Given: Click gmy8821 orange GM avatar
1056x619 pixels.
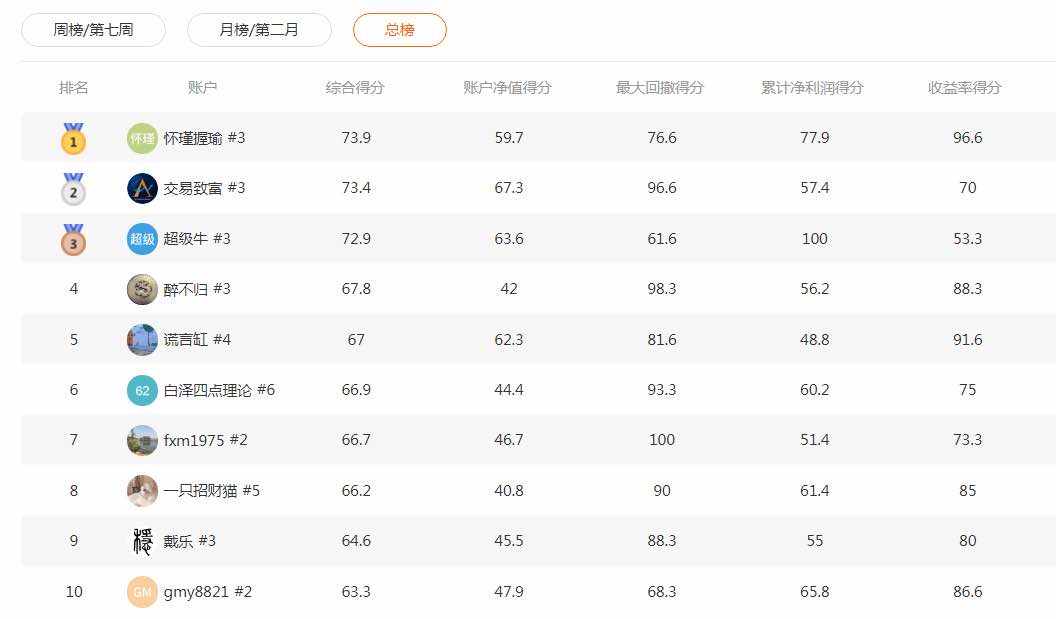Looking at the screenshot, I should pyautogui.click(x=142, y=592).
